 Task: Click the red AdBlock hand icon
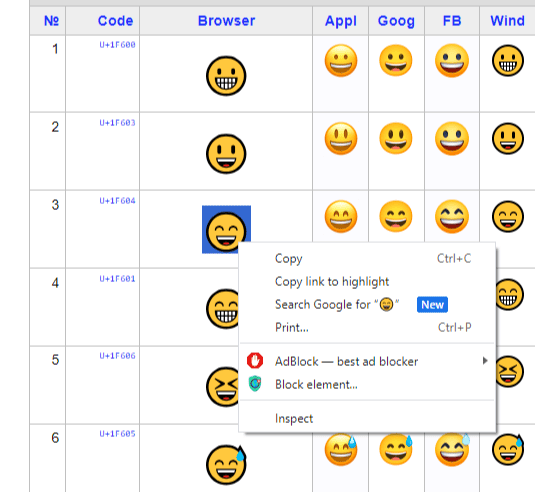tap(255, 361)
